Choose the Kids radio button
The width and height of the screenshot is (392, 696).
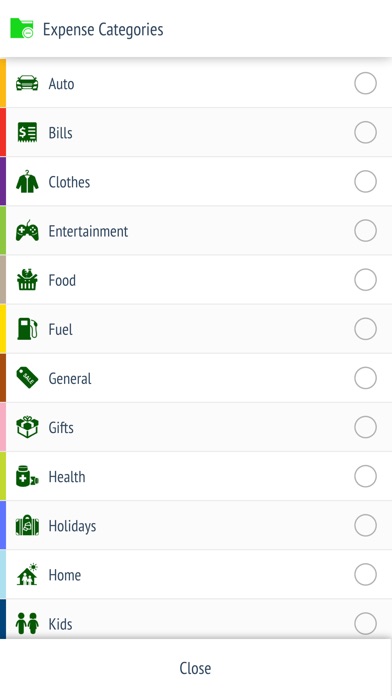(x=365, y=624)
